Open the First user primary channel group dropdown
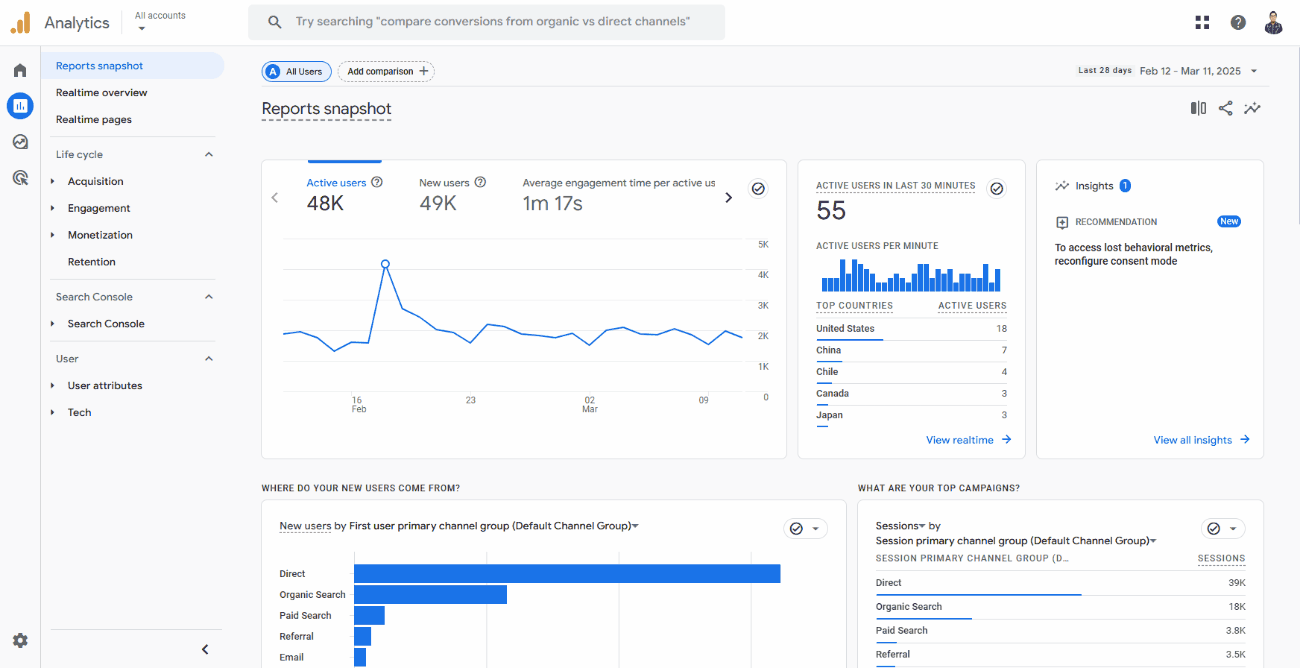Viewport: 1300px width, 668px height. pyautogui.click(x=494, y=526)
